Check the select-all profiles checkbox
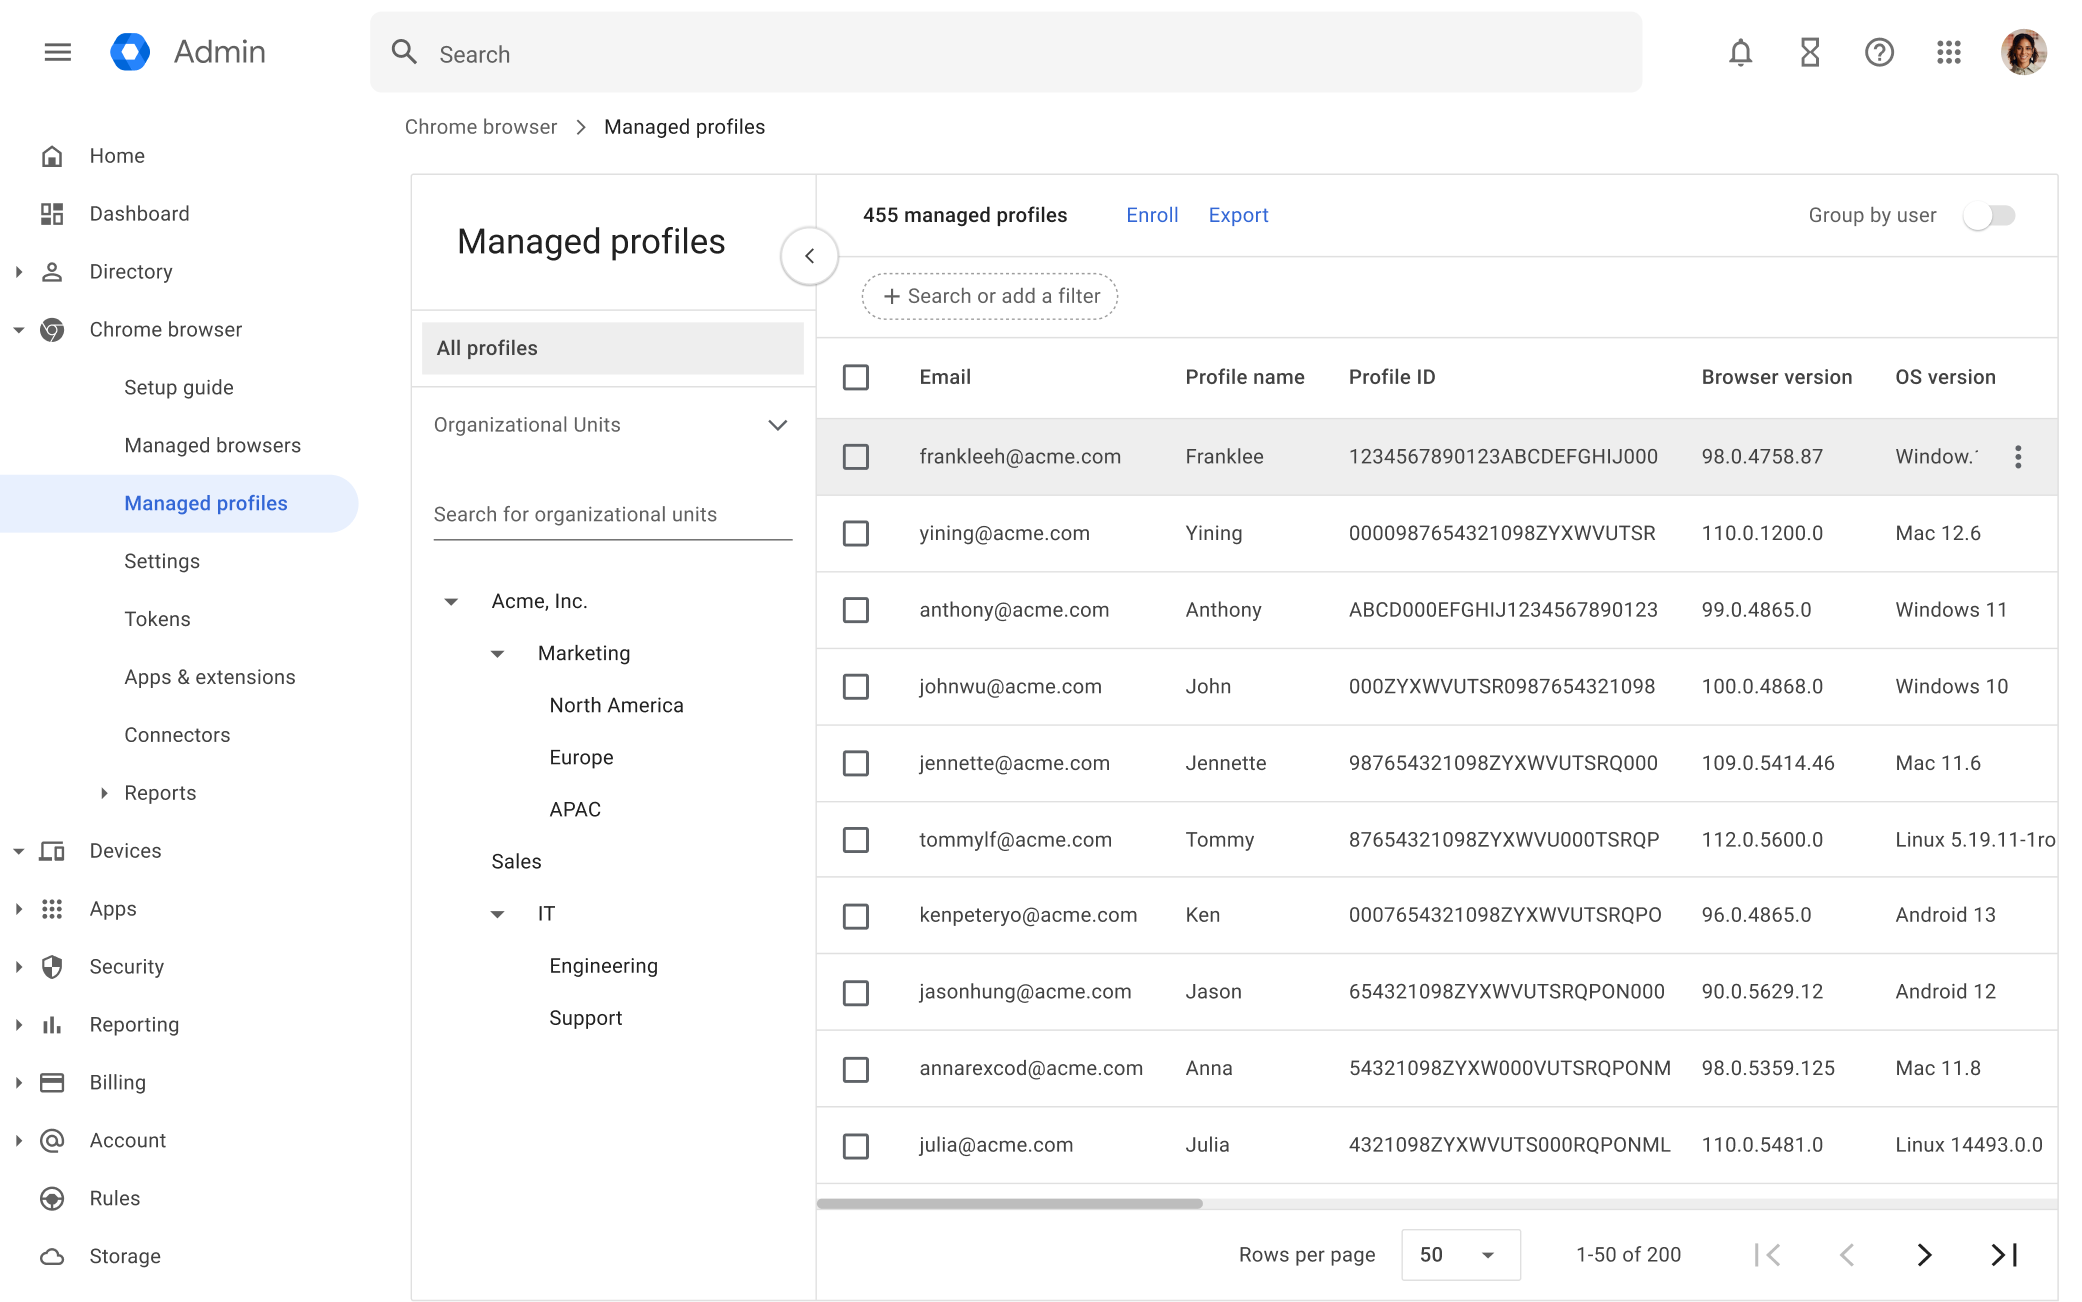2082x1302 pixels. coord(855,376)
